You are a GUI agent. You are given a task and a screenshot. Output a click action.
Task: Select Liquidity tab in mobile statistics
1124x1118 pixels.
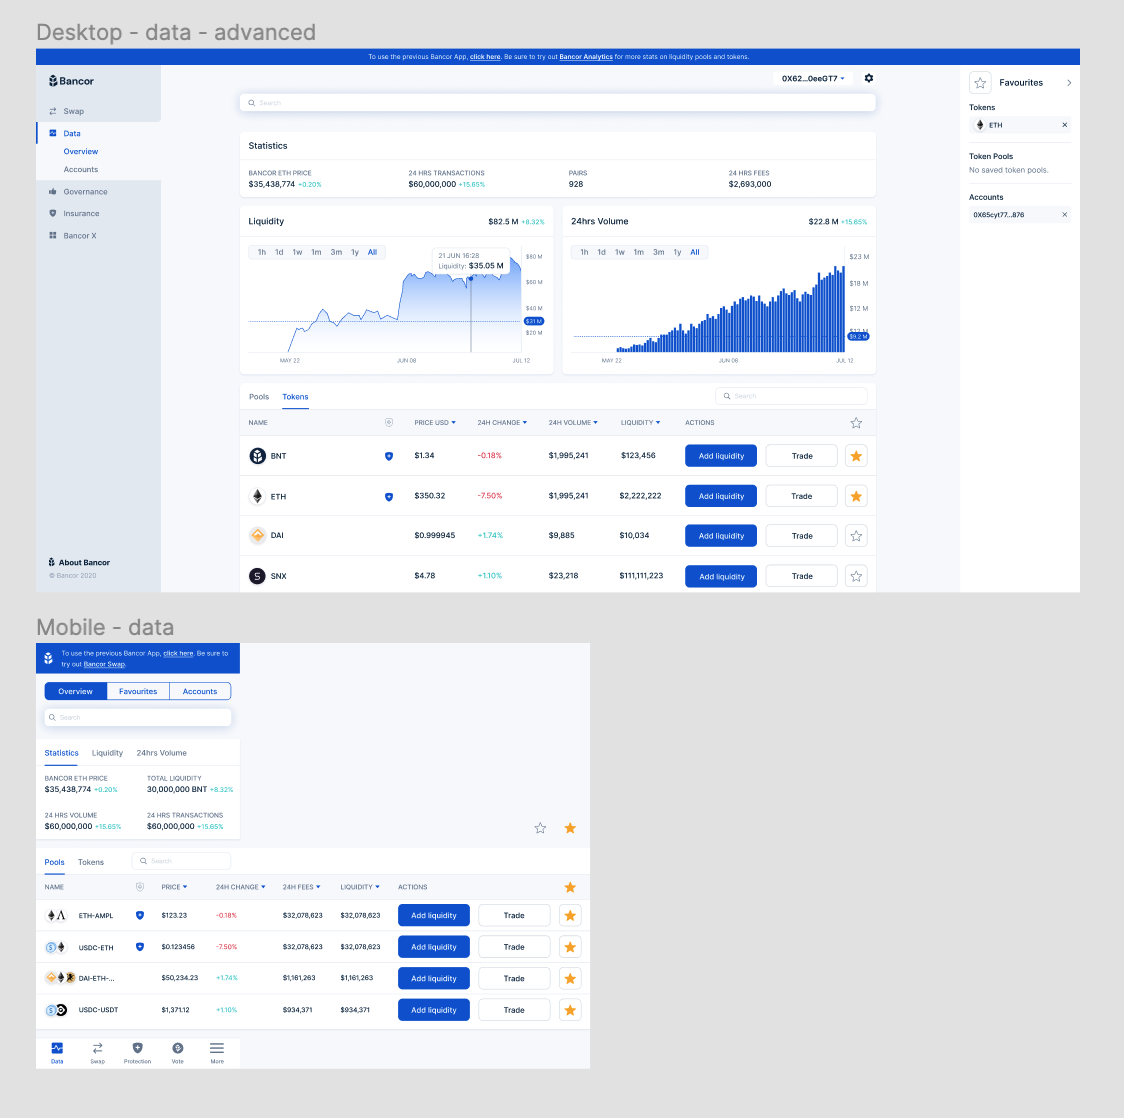coord(108,753)
